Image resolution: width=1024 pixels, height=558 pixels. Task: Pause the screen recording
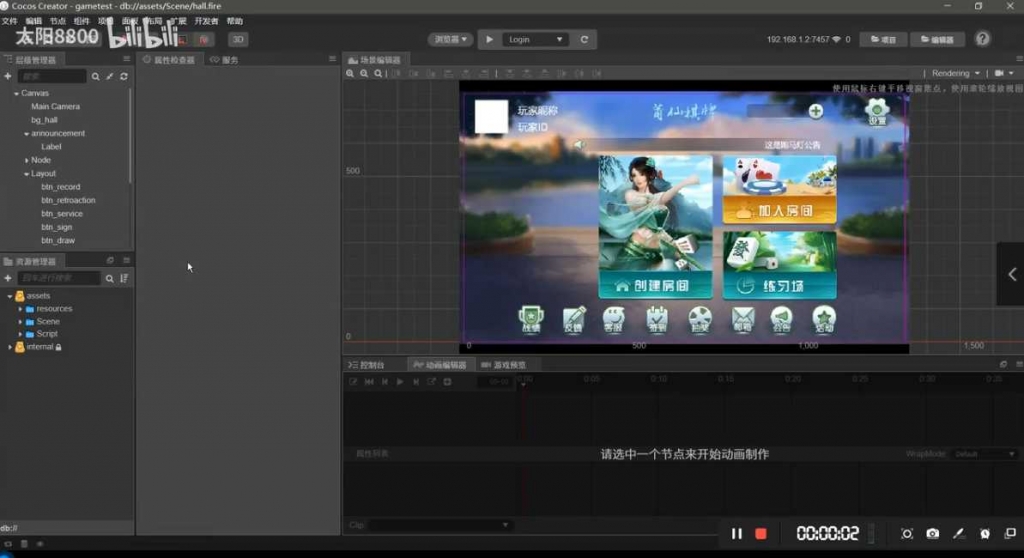(x=737, y=534)
